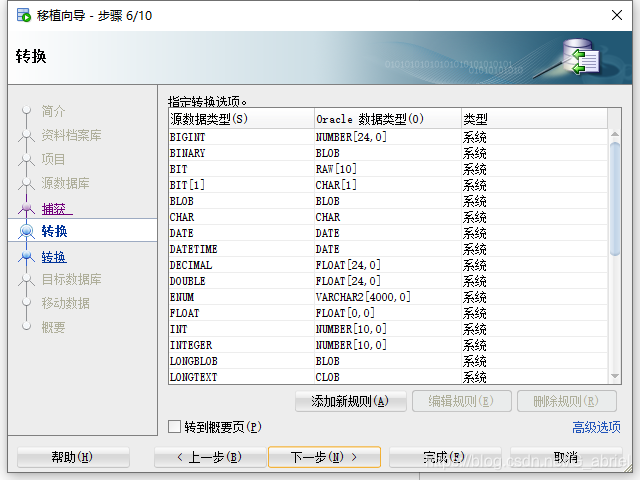Select the BINARY row

tap(388, 153)
